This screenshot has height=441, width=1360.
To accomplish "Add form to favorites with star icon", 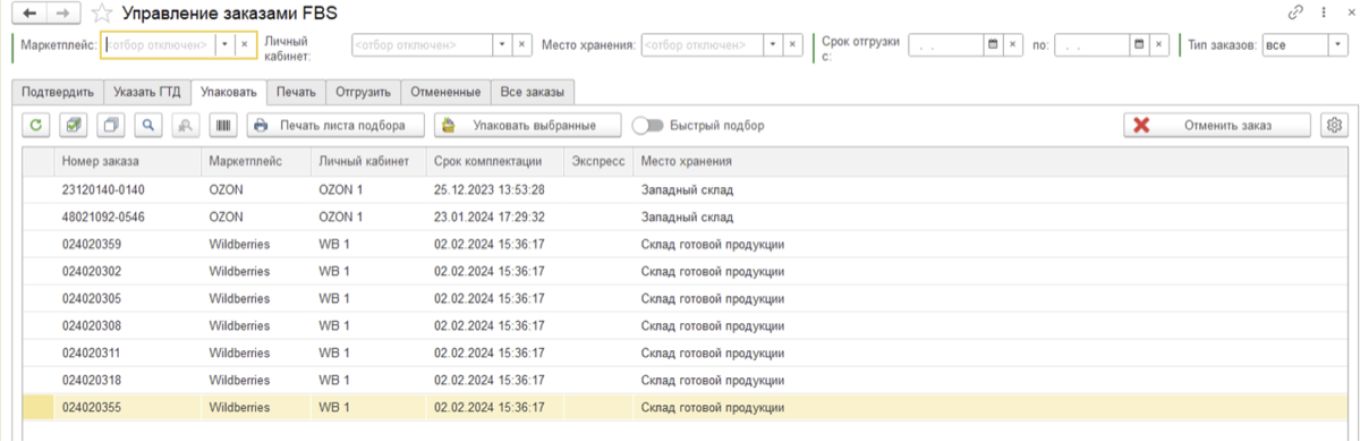I will pos(100,14).
